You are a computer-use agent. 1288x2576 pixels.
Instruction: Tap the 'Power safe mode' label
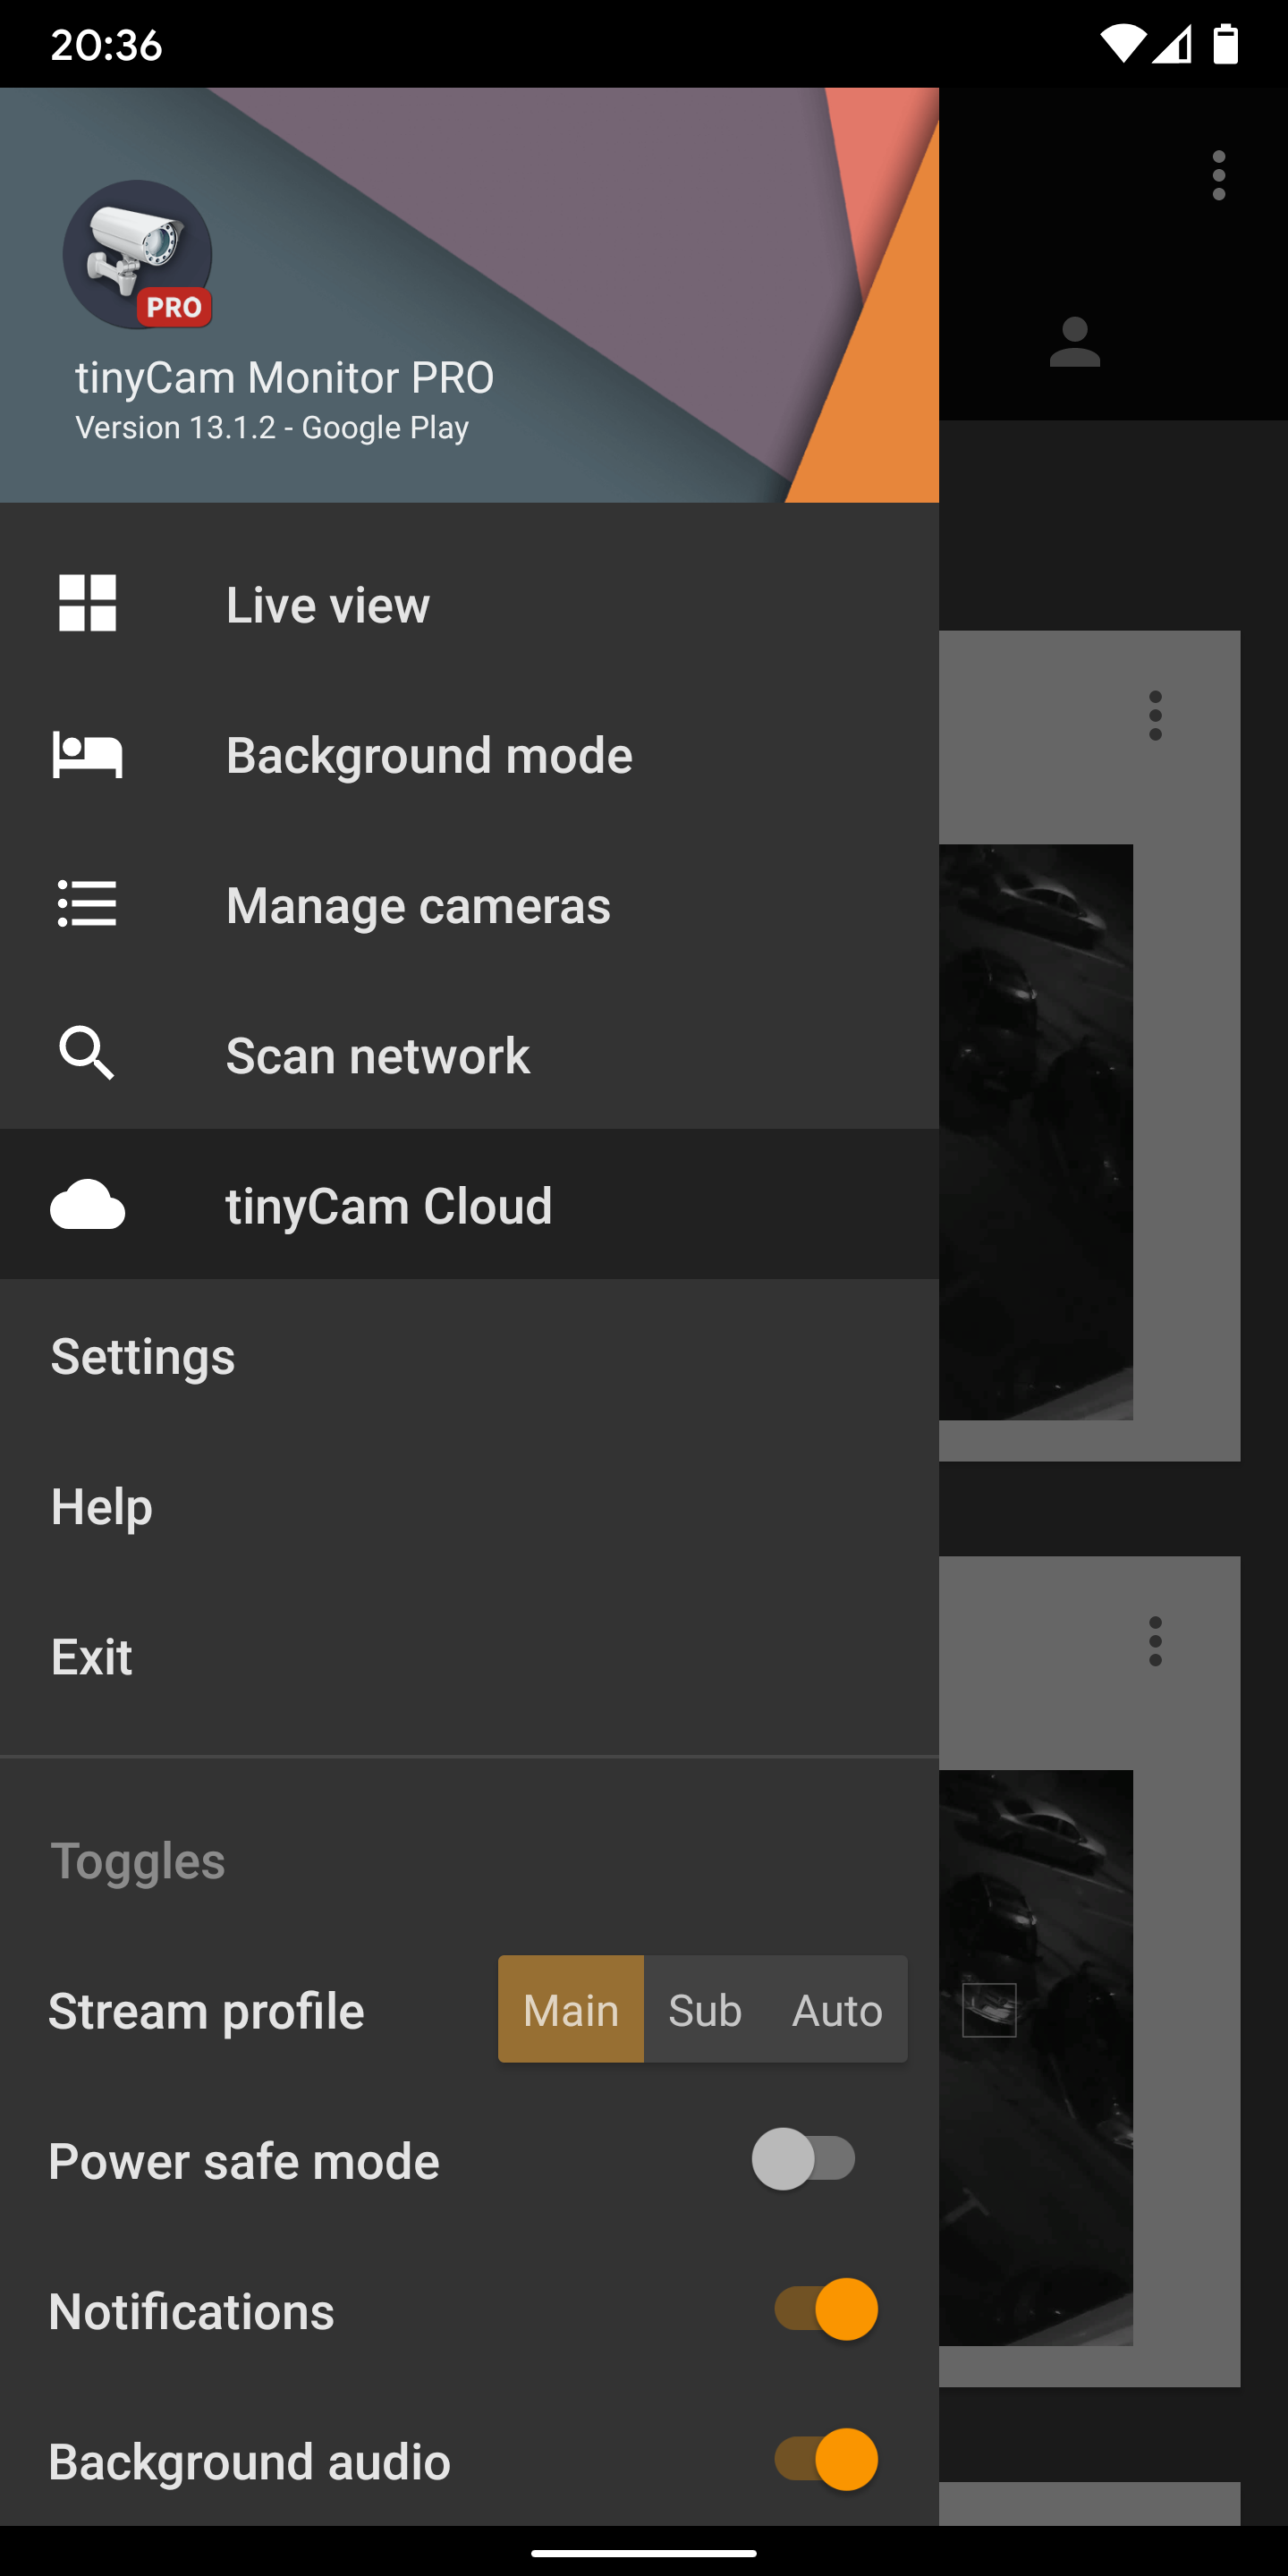coord(244,2161)
